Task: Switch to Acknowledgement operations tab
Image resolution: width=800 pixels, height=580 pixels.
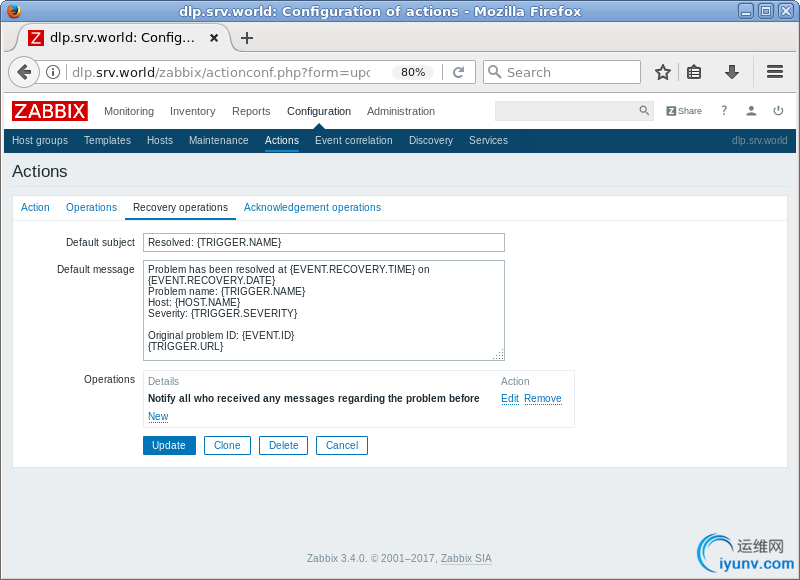Action: [x=312, y=207]
